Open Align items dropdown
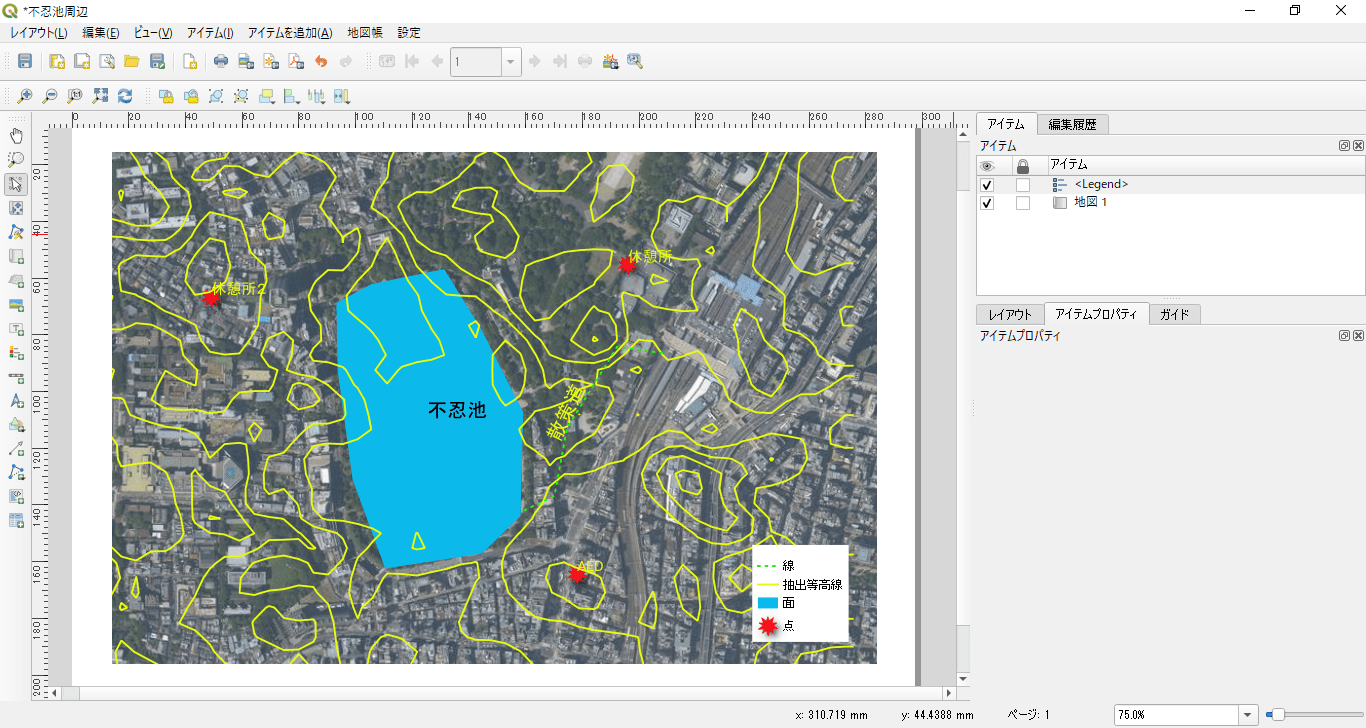The height and width of the screenshot is (728, 1366). tap(292, 97)
